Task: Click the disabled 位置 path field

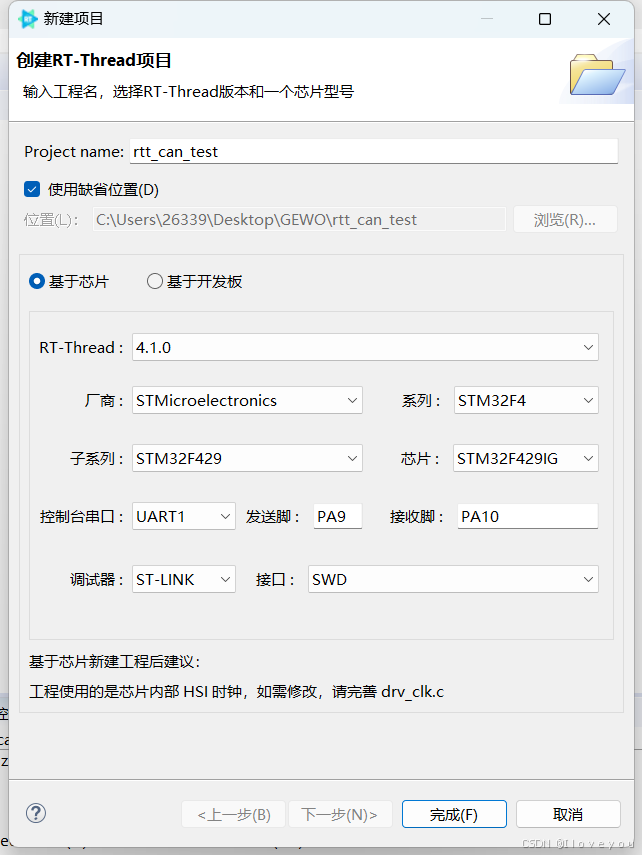Action: pyautogui.click(x=299, y=219)
